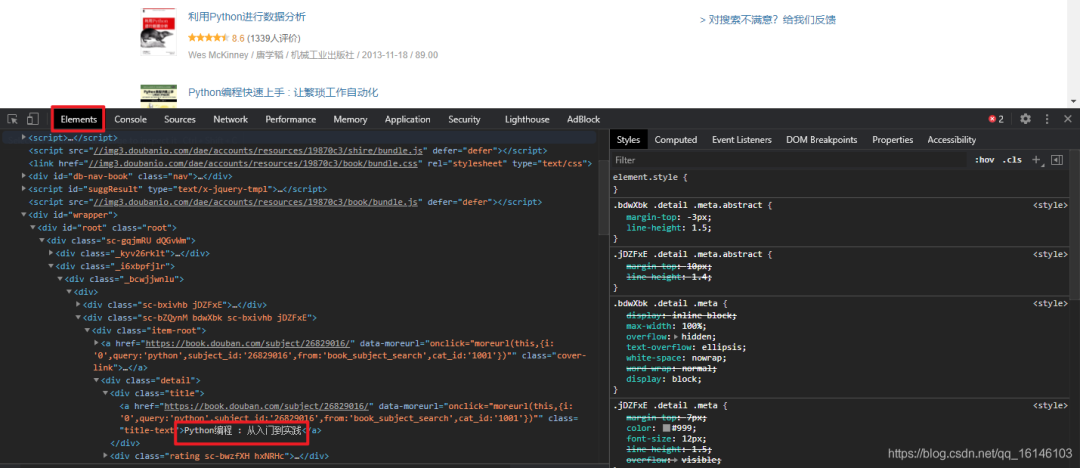This screenshot has width=1080, height=468.
Task: Open the Python编程快速上手 book title link
Action: coord(283,92)
